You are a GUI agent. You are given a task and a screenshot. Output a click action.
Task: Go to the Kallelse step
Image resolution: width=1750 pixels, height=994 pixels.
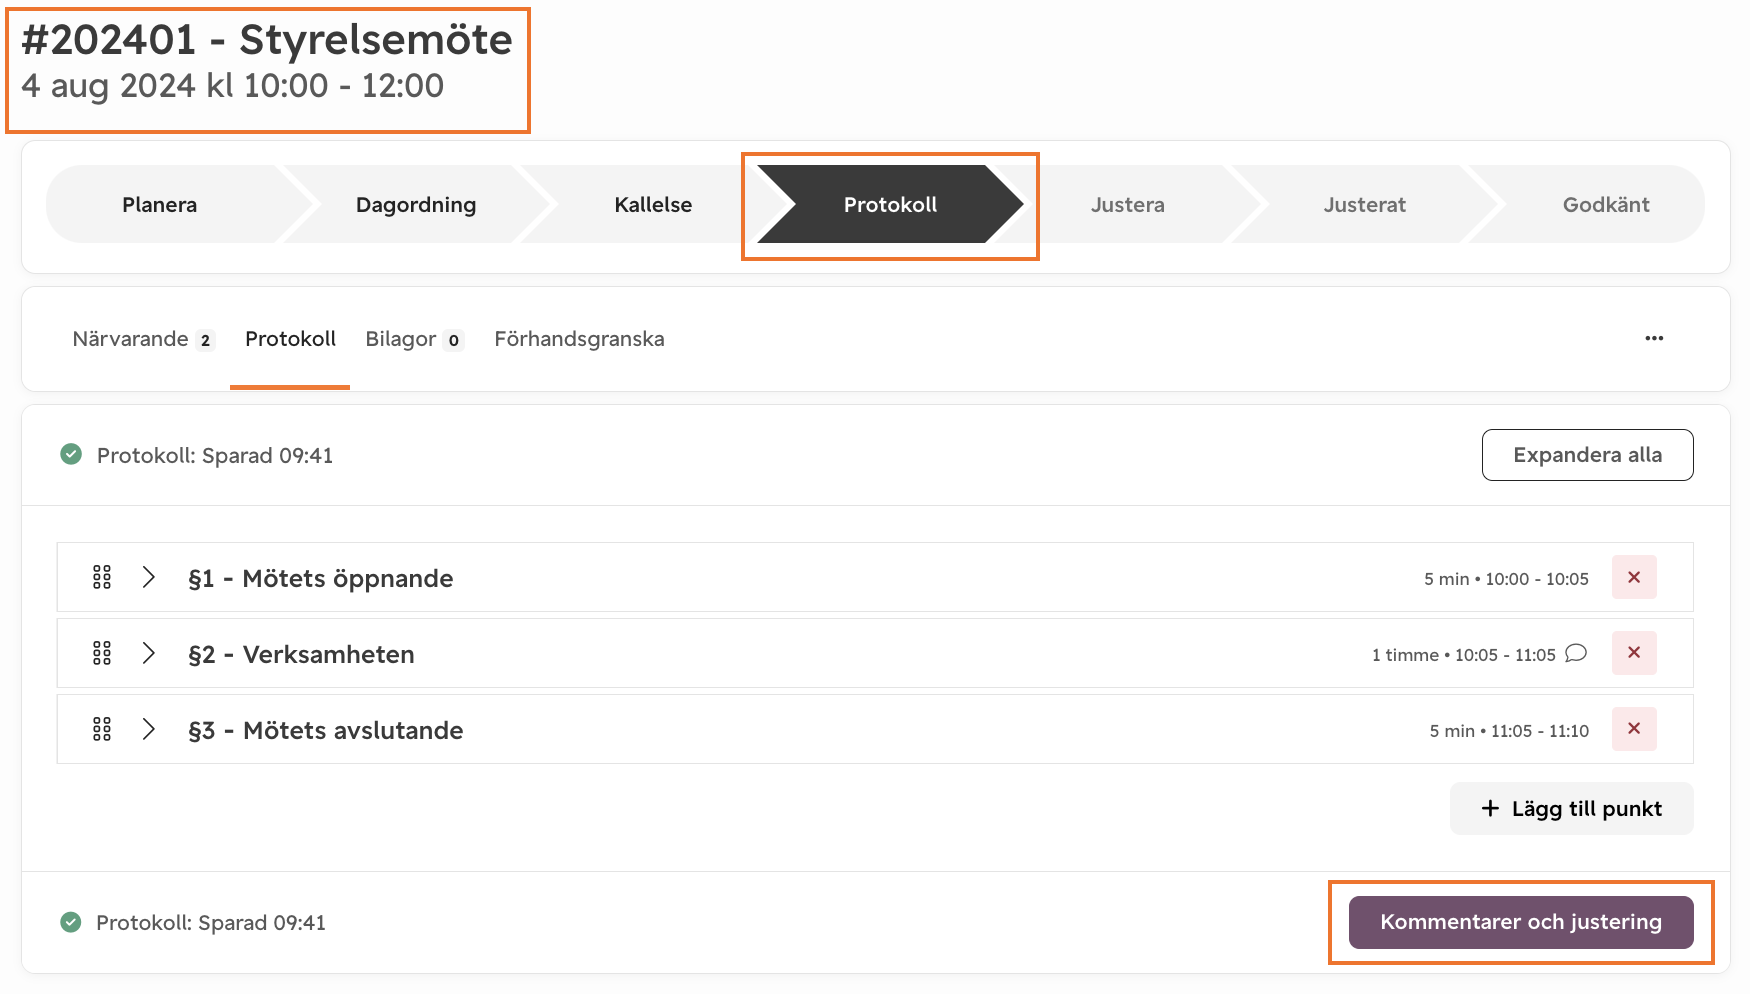(x=653, y=204)
